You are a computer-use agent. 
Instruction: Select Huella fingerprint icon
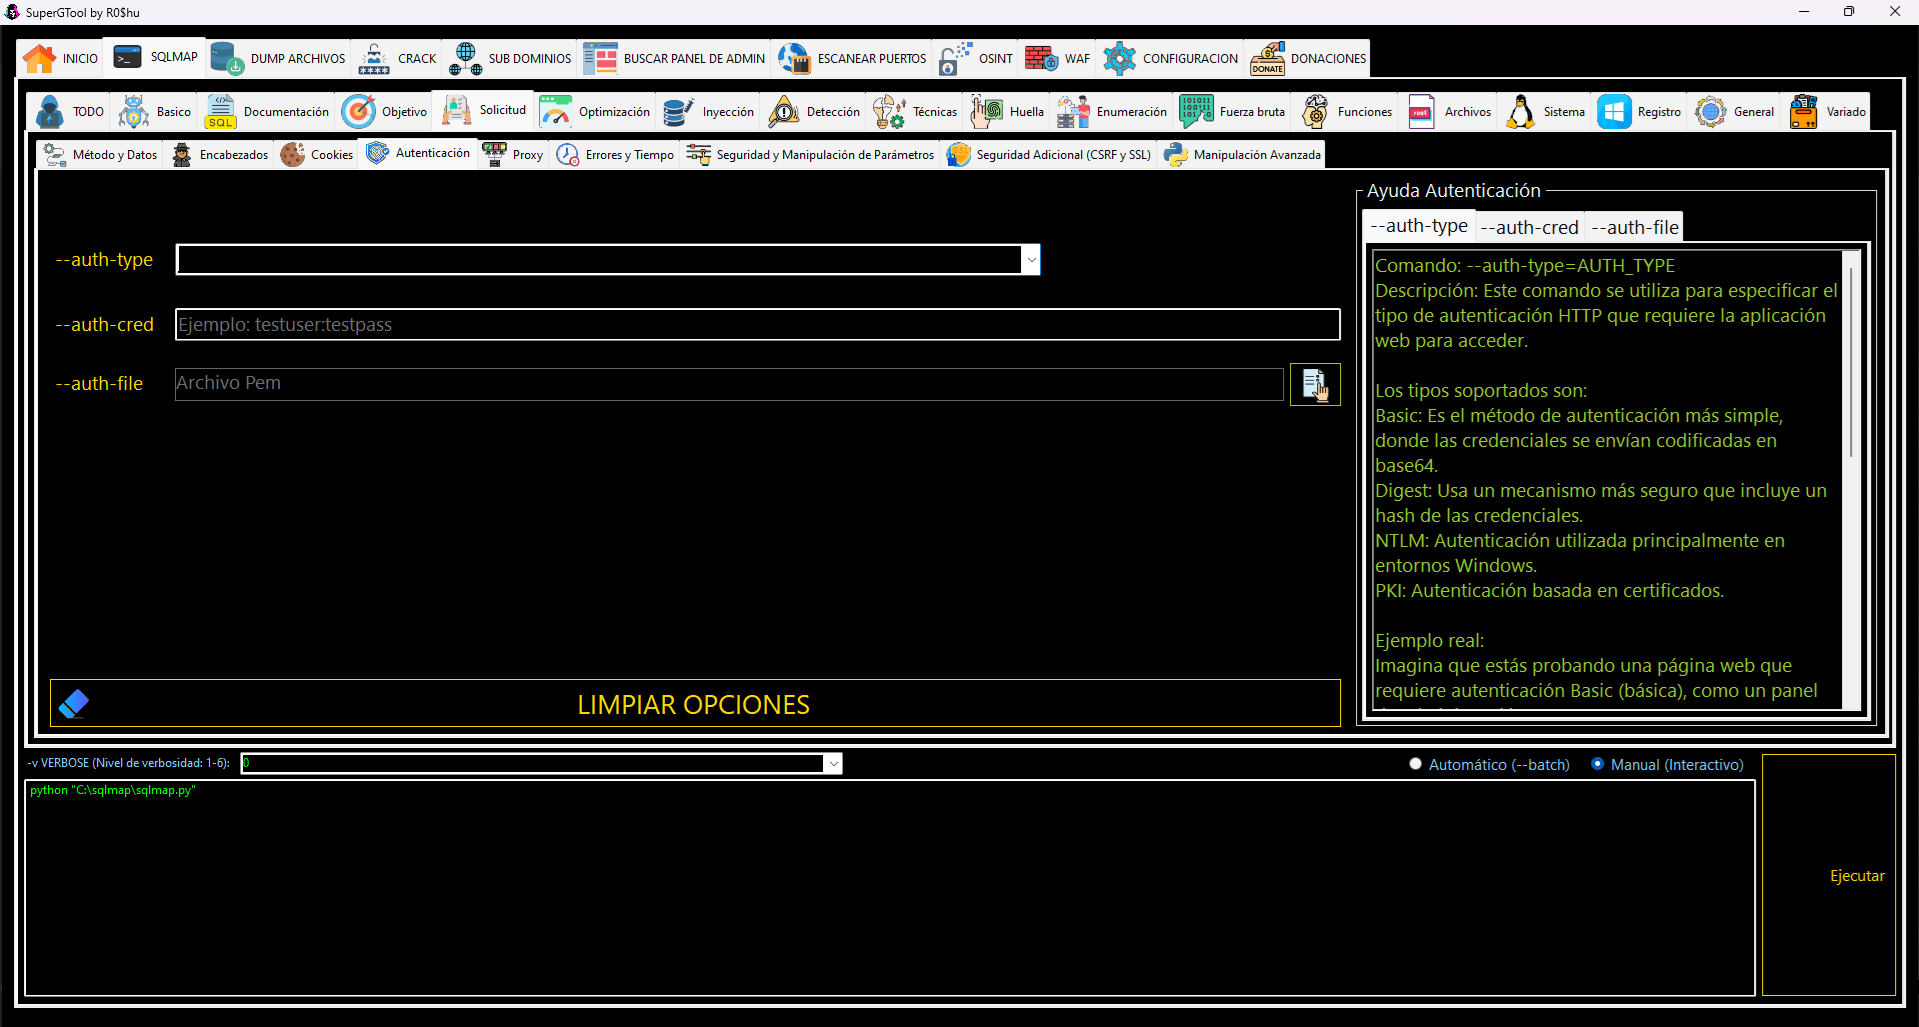[x=987, y=112]
